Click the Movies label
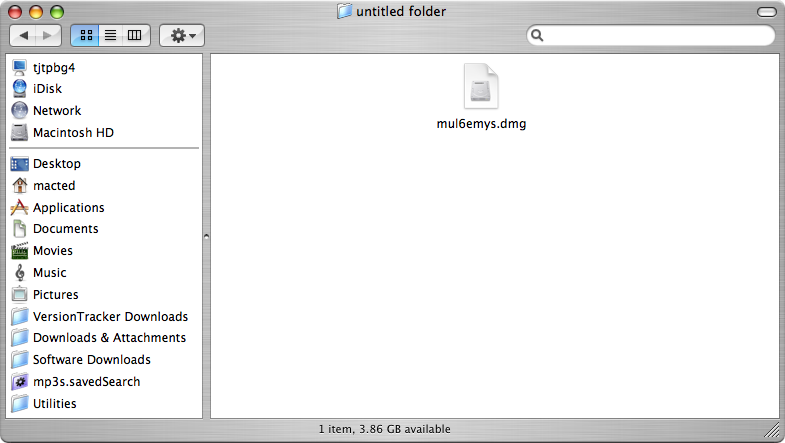785x443 pixels. [53, 251]
